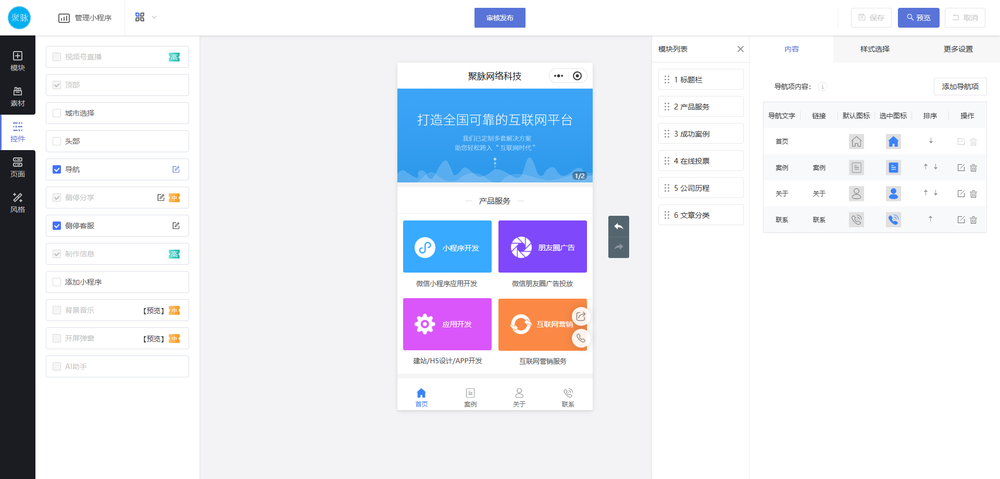Tick the 视频号直播 checkbox

(x=57, y=57)
